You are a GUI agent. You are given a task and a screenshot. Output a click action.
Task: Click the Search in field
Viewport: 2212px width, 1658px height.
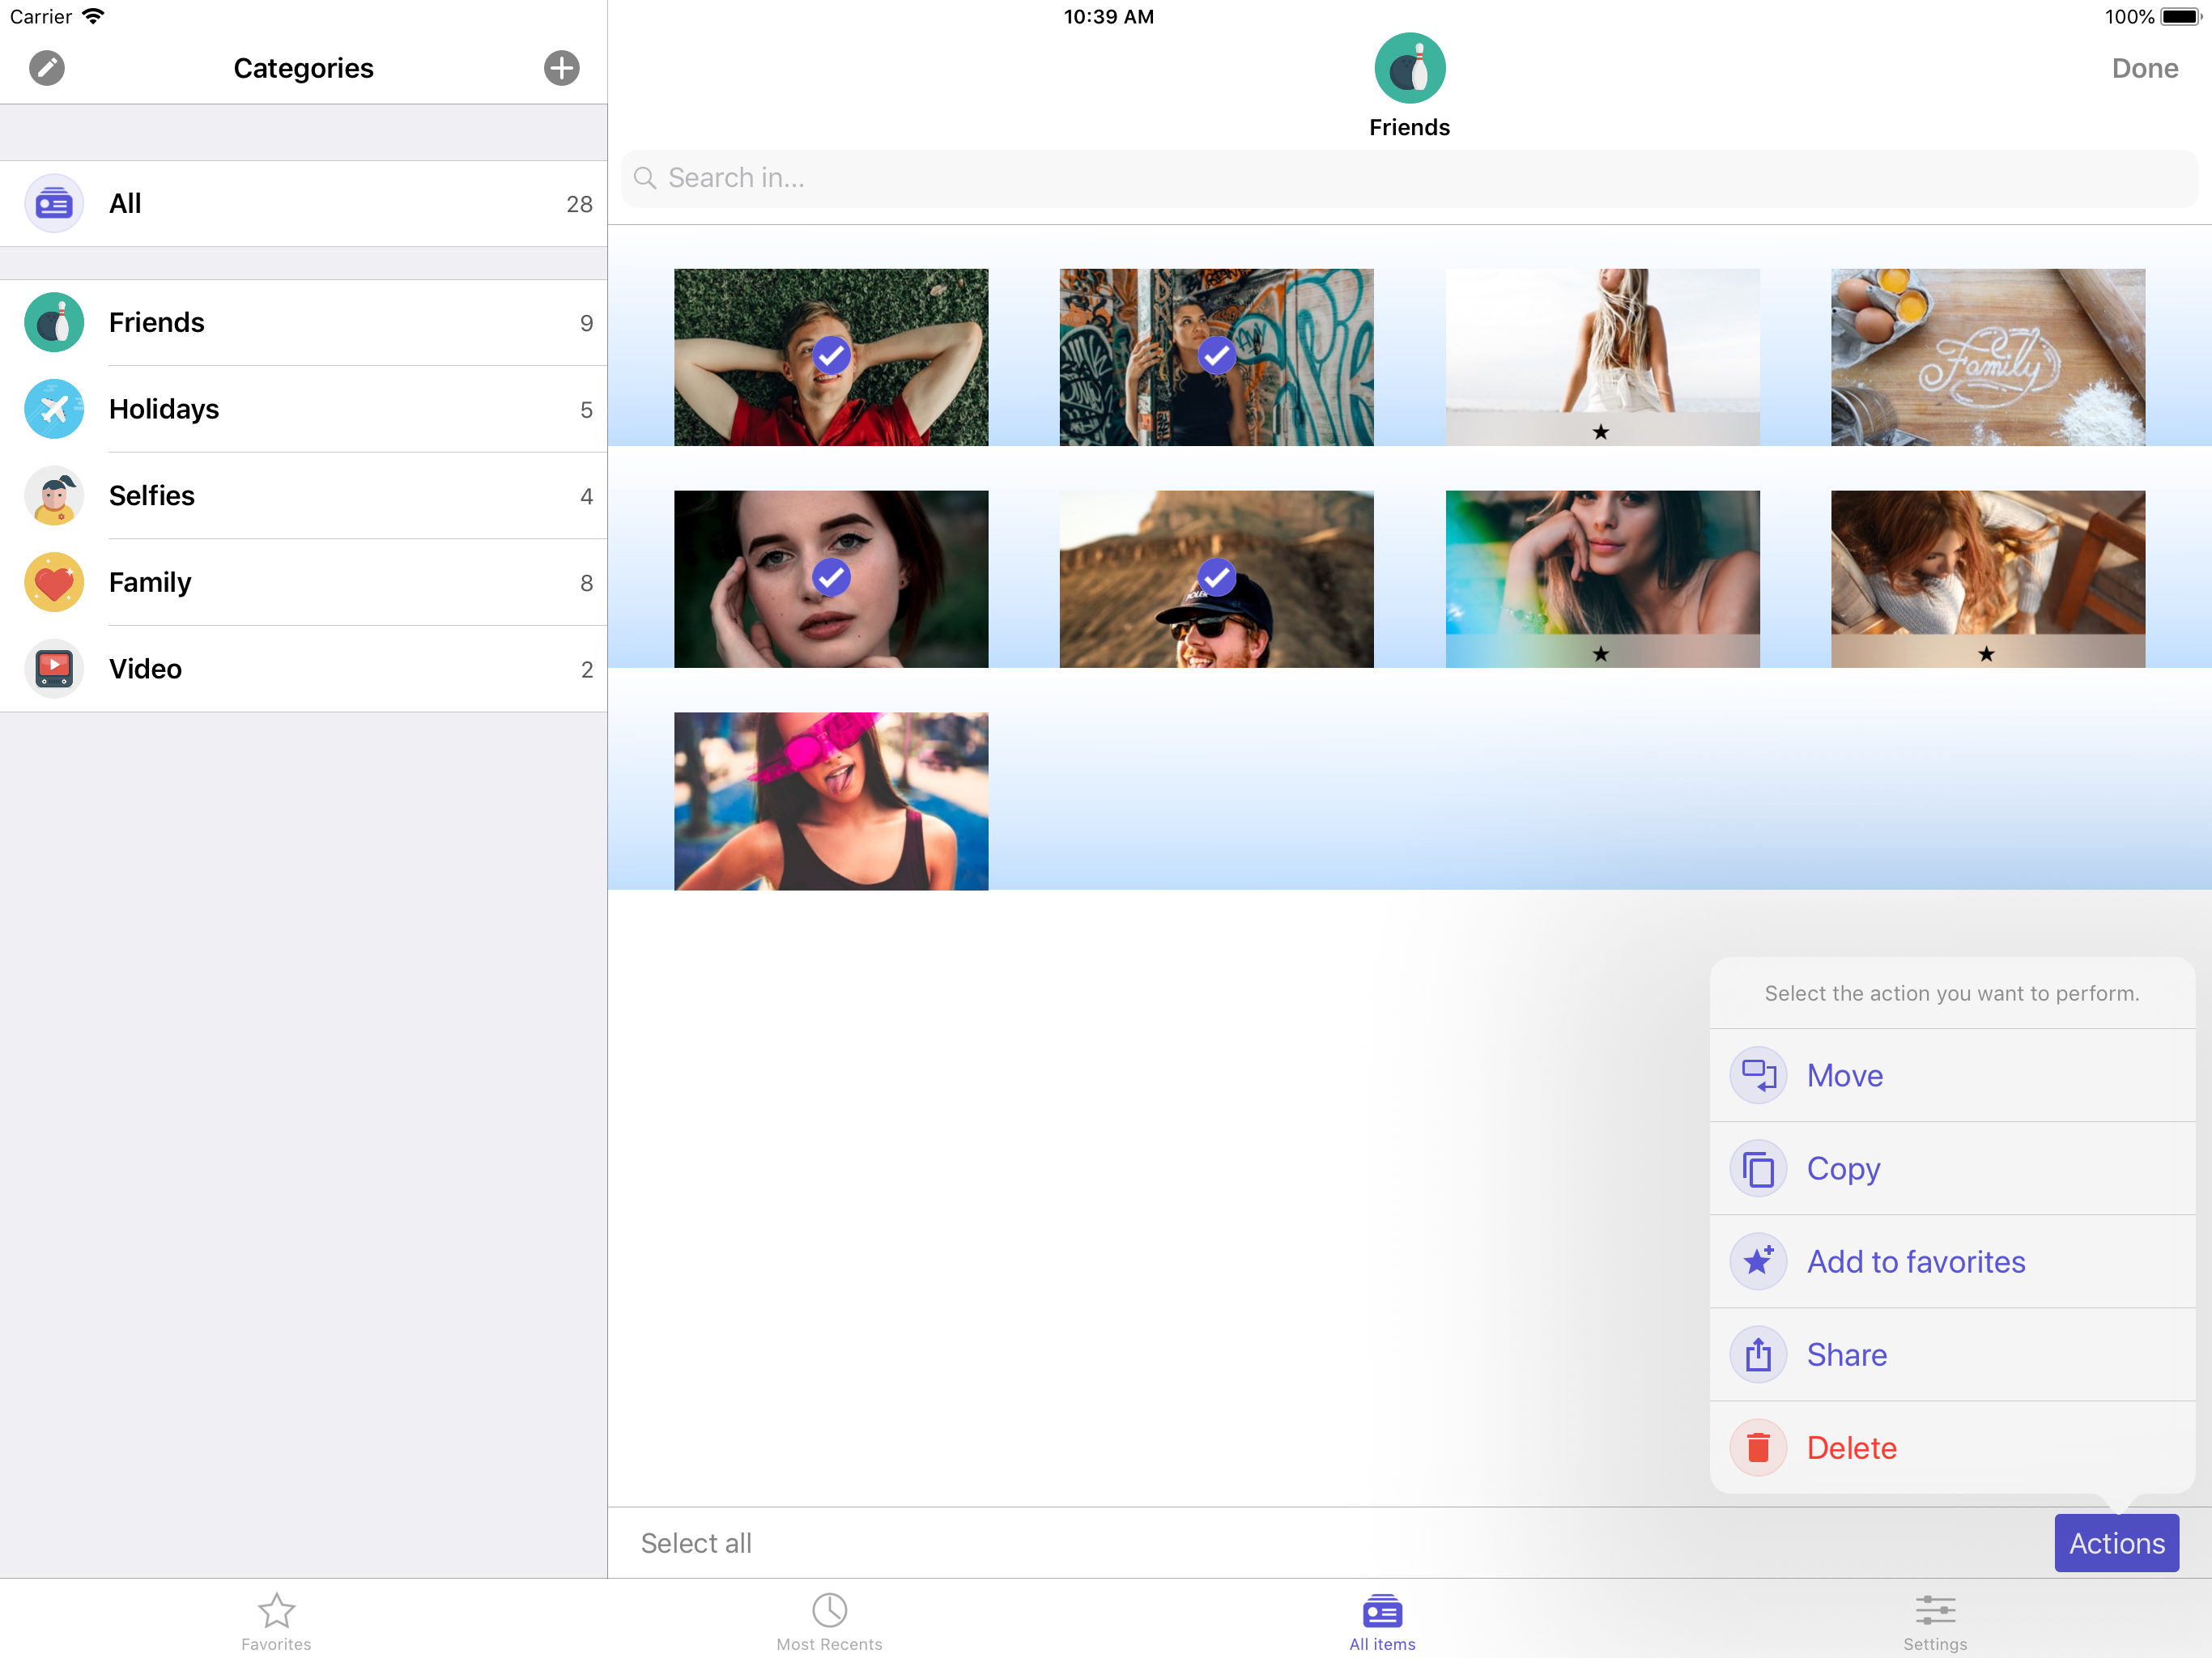pyautogui.click(x=1409, y=178)
